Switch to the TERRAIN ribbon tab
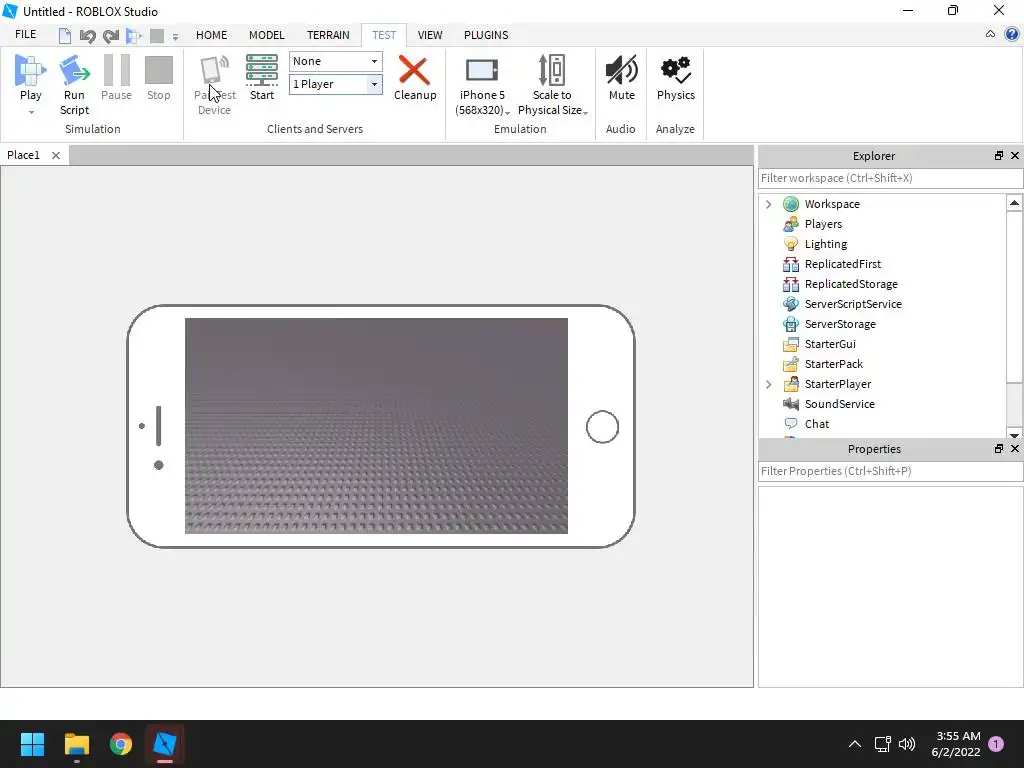This screenshot has height=768, width=1024. coord(328,35)
